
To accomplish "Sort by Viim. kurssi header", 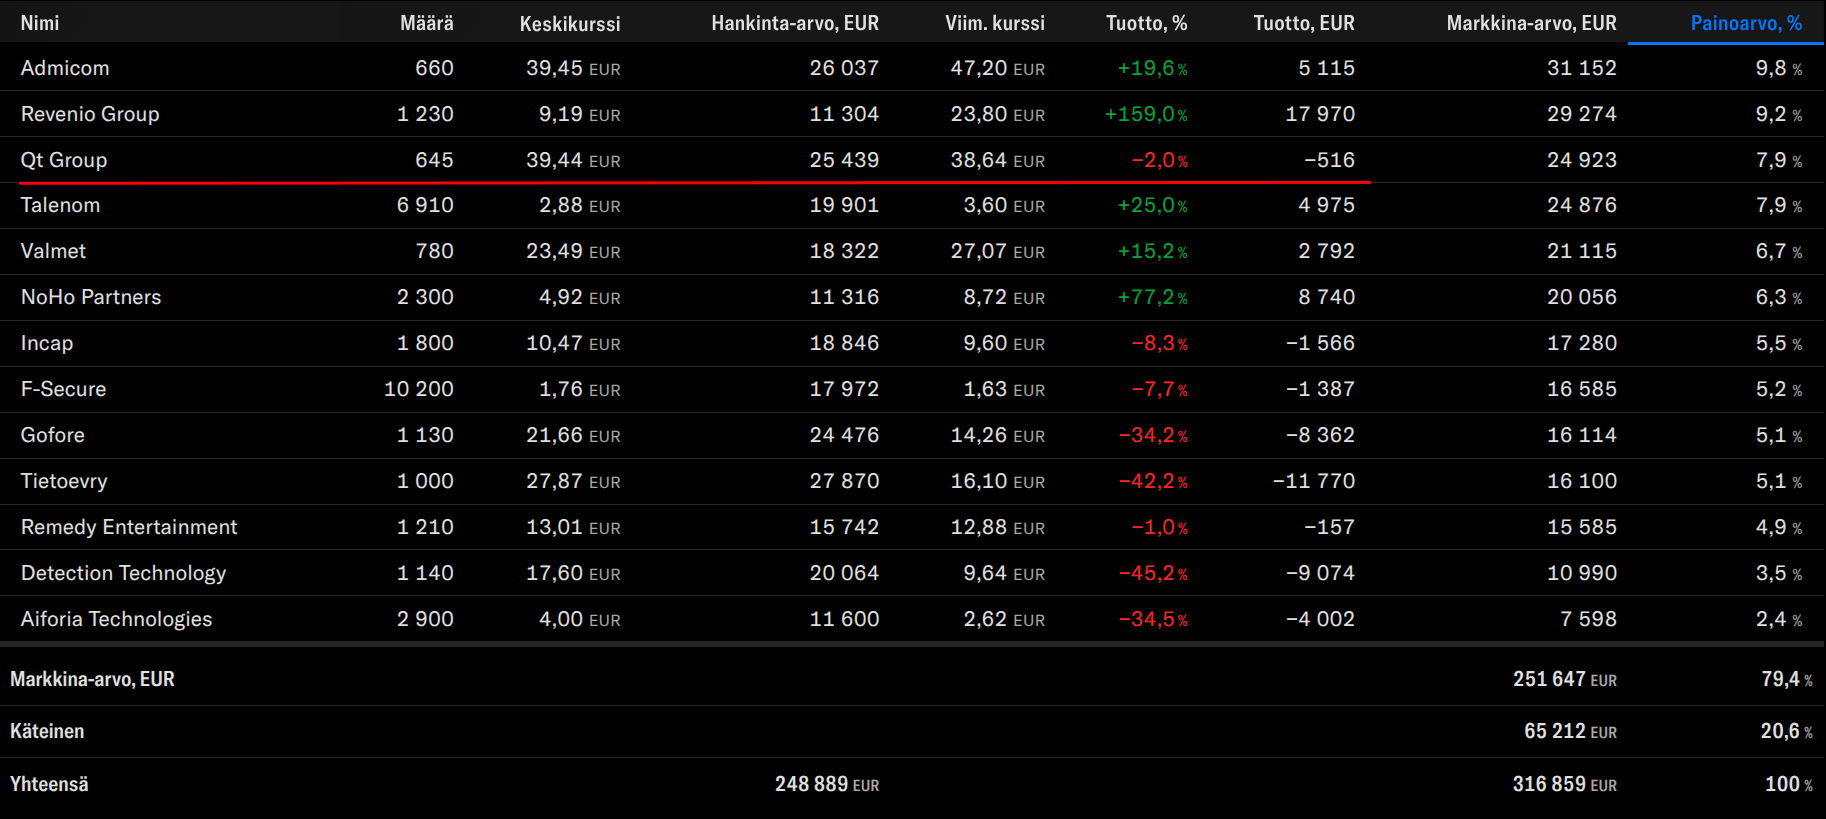I will (994, 23).
